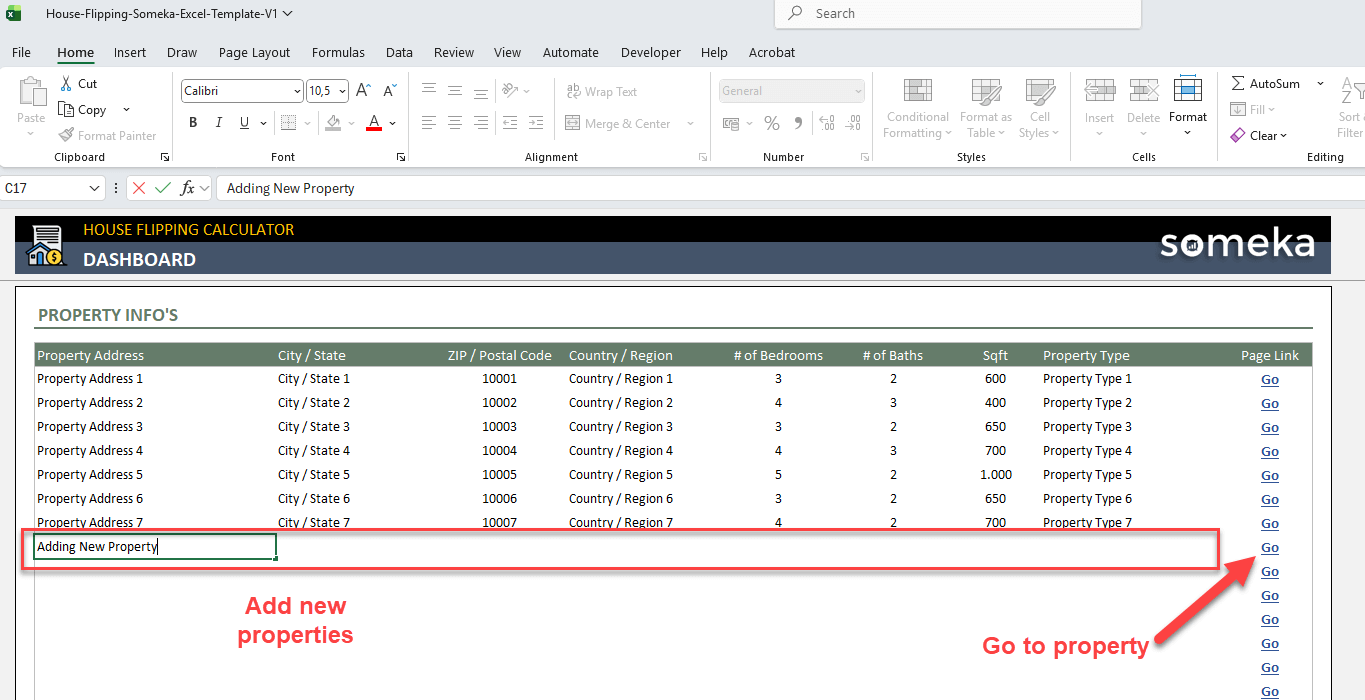The width and height of the screenshot is (1365, 700).
Task: Click the Format Painter brush icon
Action: 67,135
